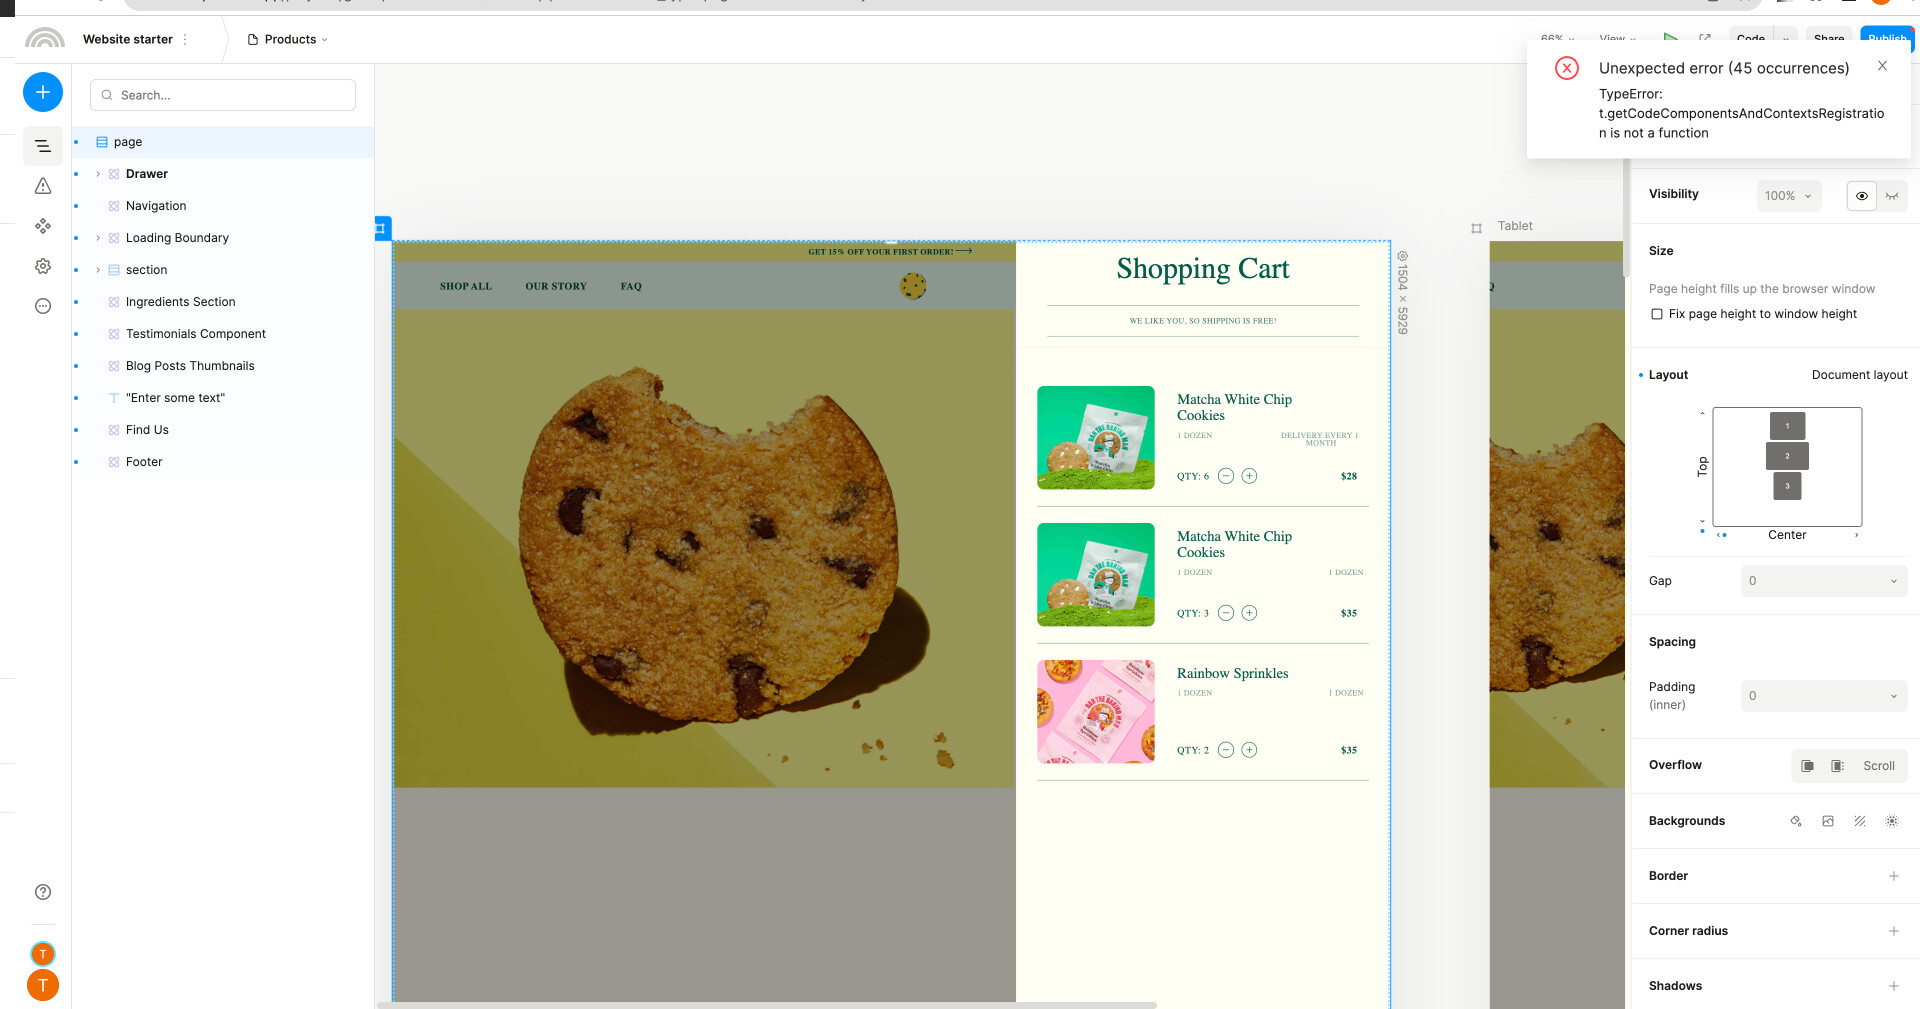Image resolution: width=1920 pixels, height=1009 pixels.
Task: Set the element to not visible
Action: point(1892,196)
